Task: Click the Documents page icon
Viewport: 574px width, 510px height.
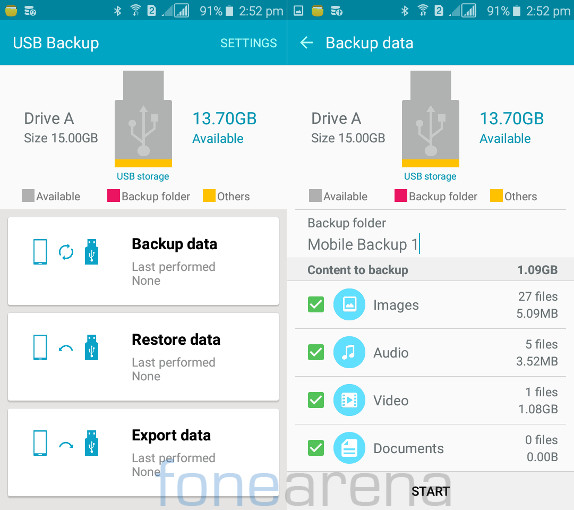Action: tap(349, 448)
